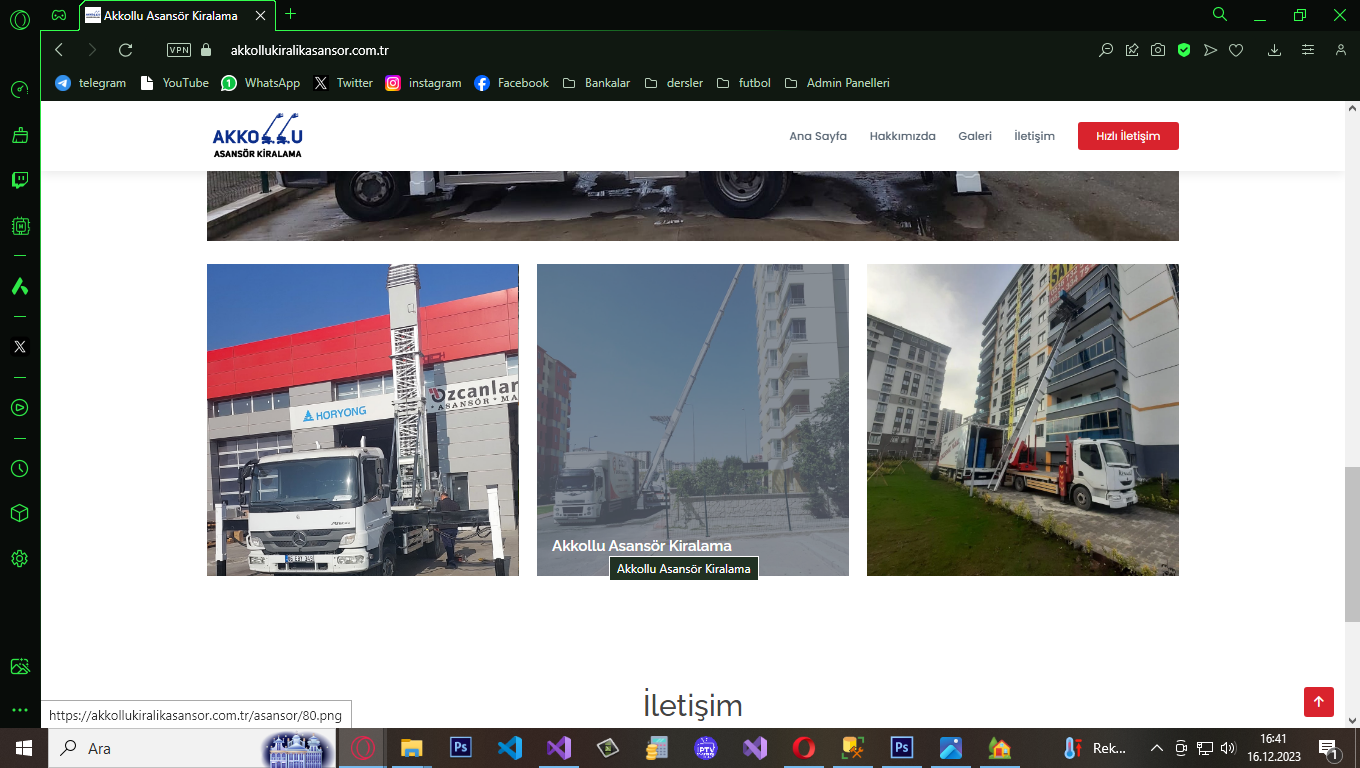Go to the Hakkımızda menu item
1360x768 pixels.
point(902,136)
